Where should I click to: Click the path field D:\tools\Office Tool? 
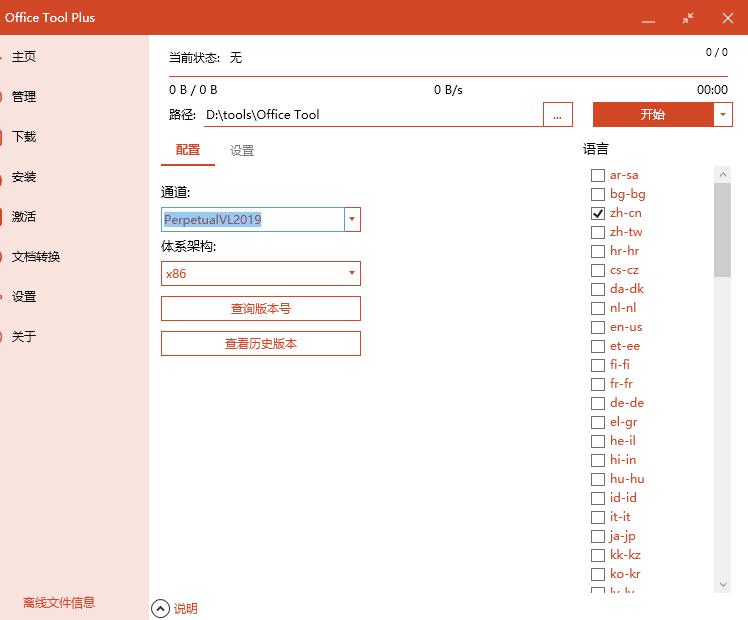[x=374, y=115]
